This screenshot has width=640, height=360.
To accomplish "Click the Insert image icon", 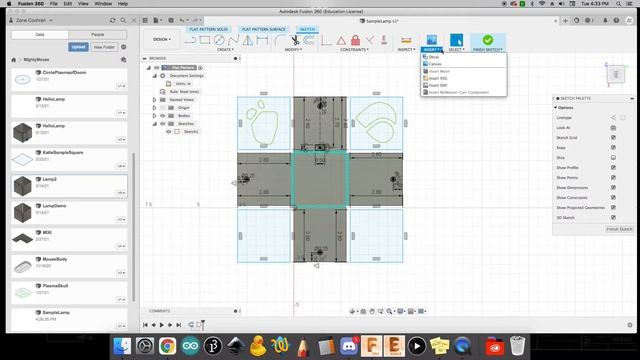I will click(x=431, y=40).
